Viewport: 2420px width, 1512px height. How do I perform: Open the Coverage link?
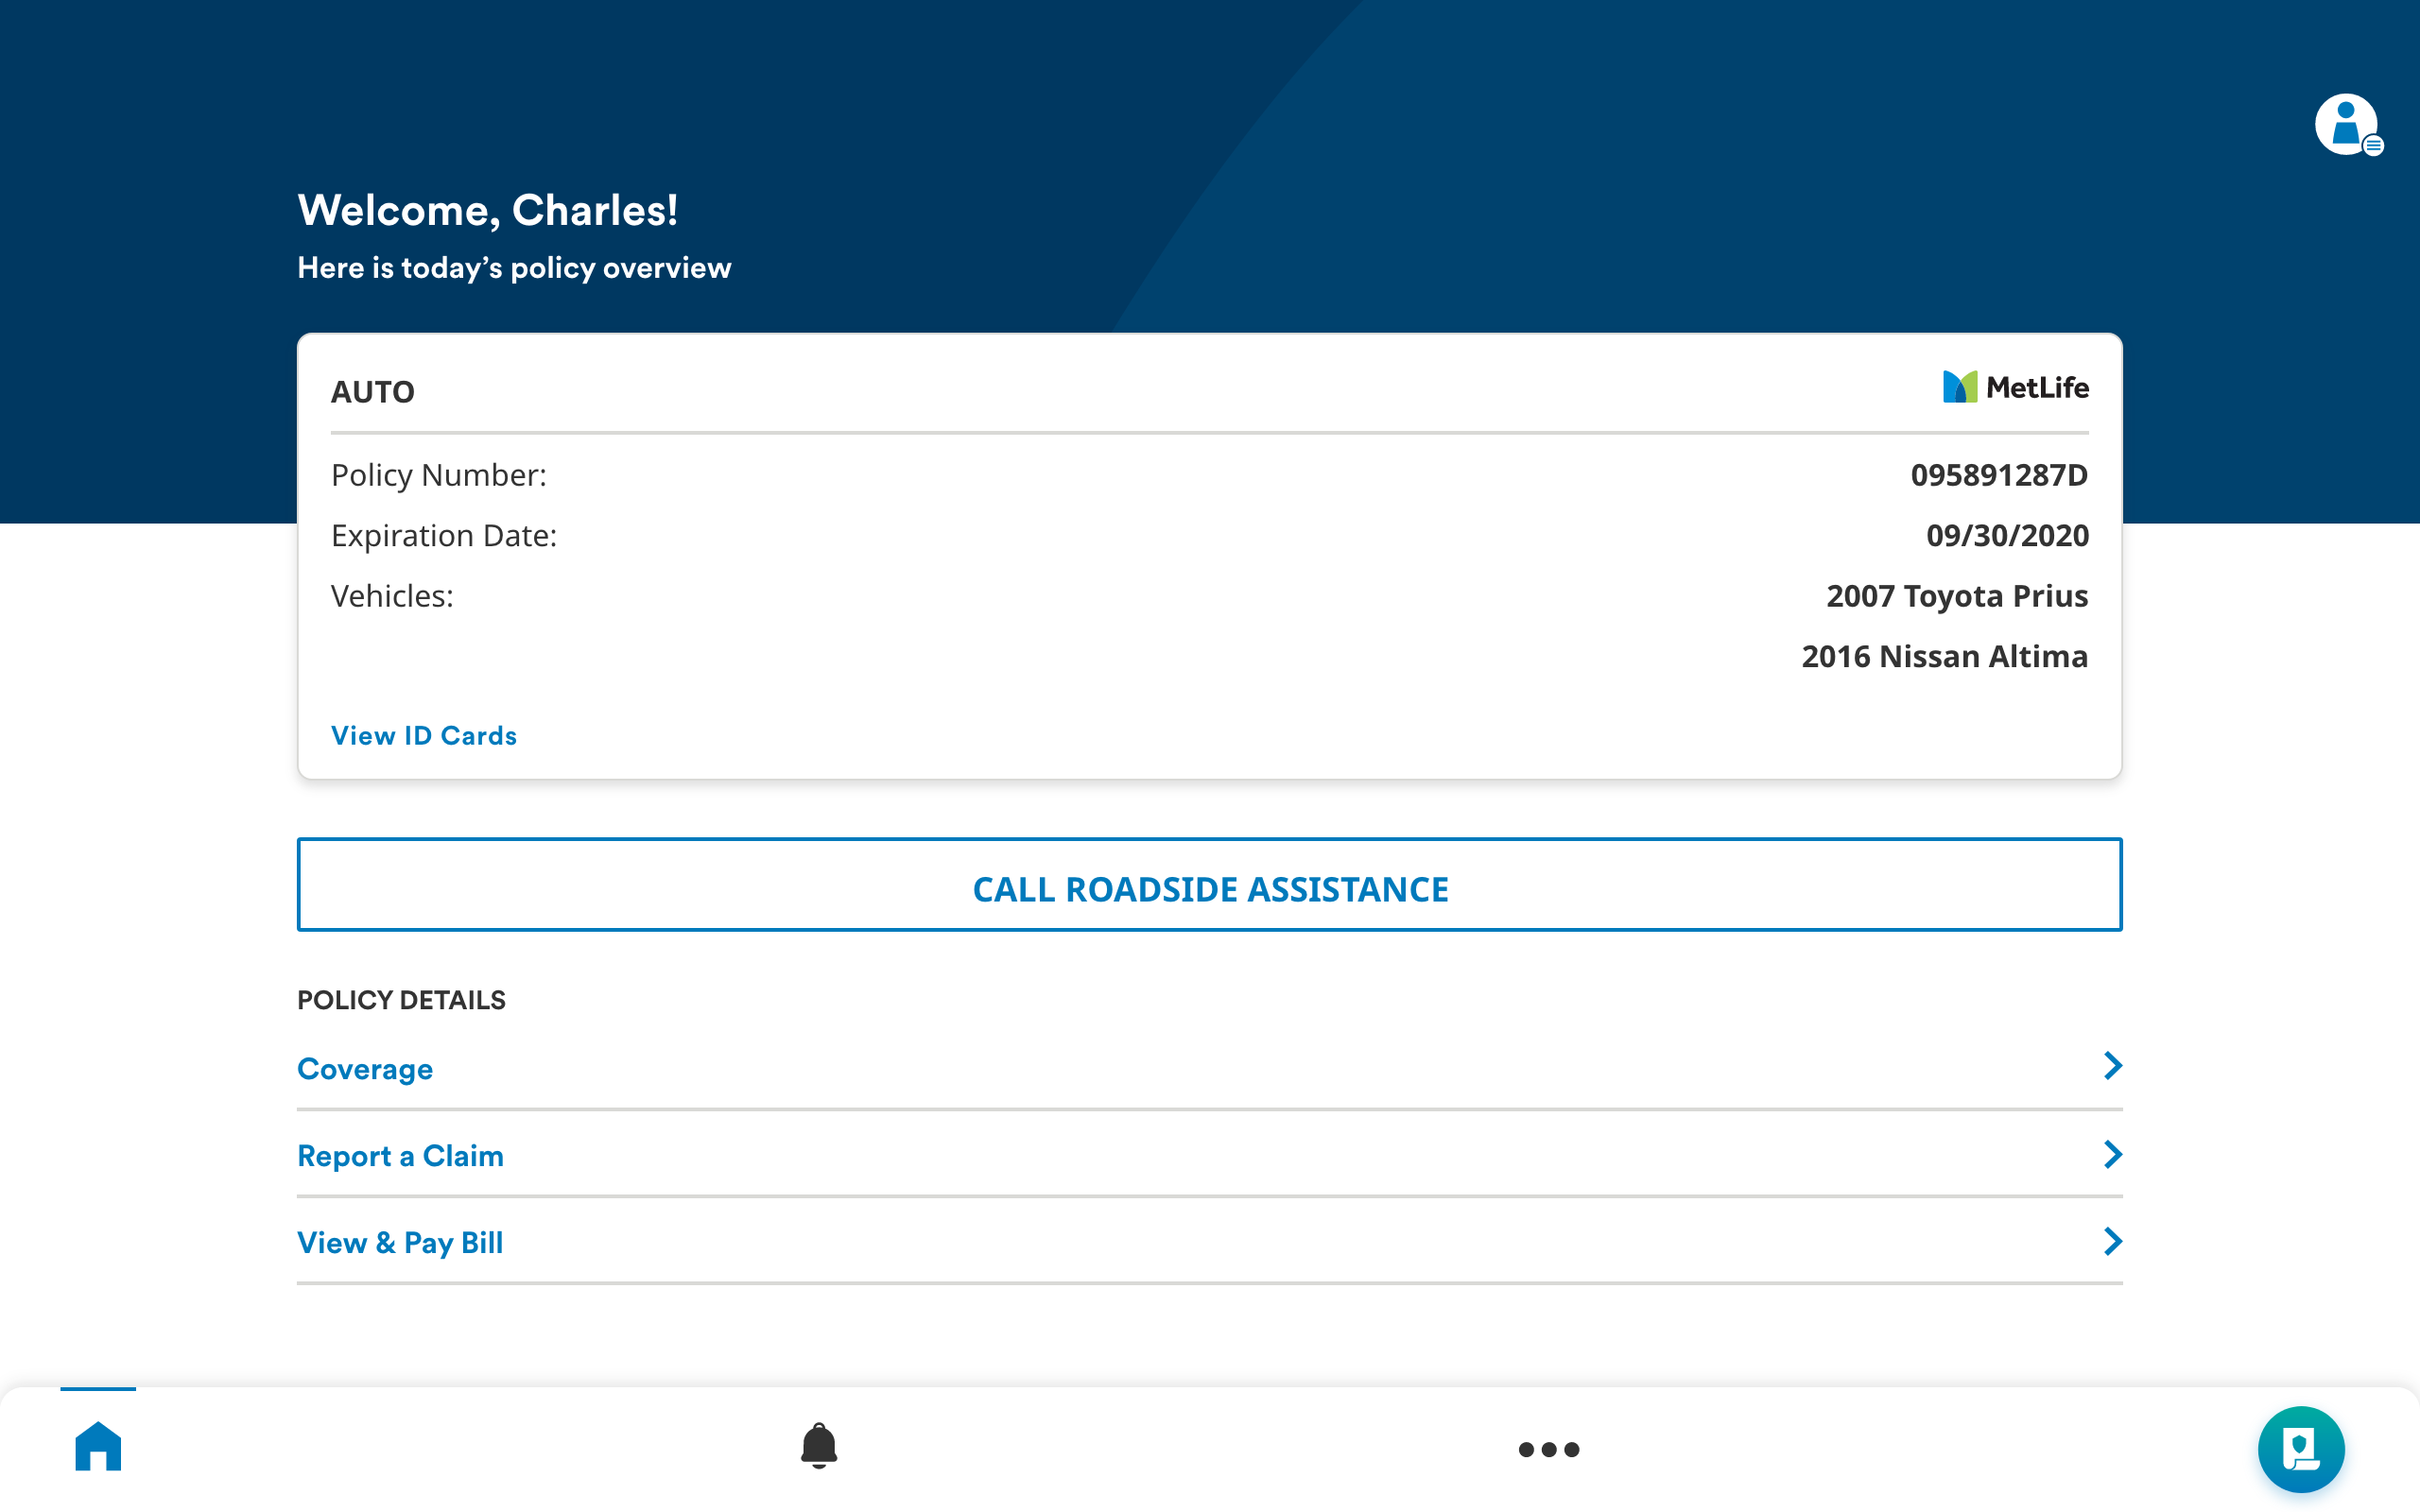coord(365,1069)
